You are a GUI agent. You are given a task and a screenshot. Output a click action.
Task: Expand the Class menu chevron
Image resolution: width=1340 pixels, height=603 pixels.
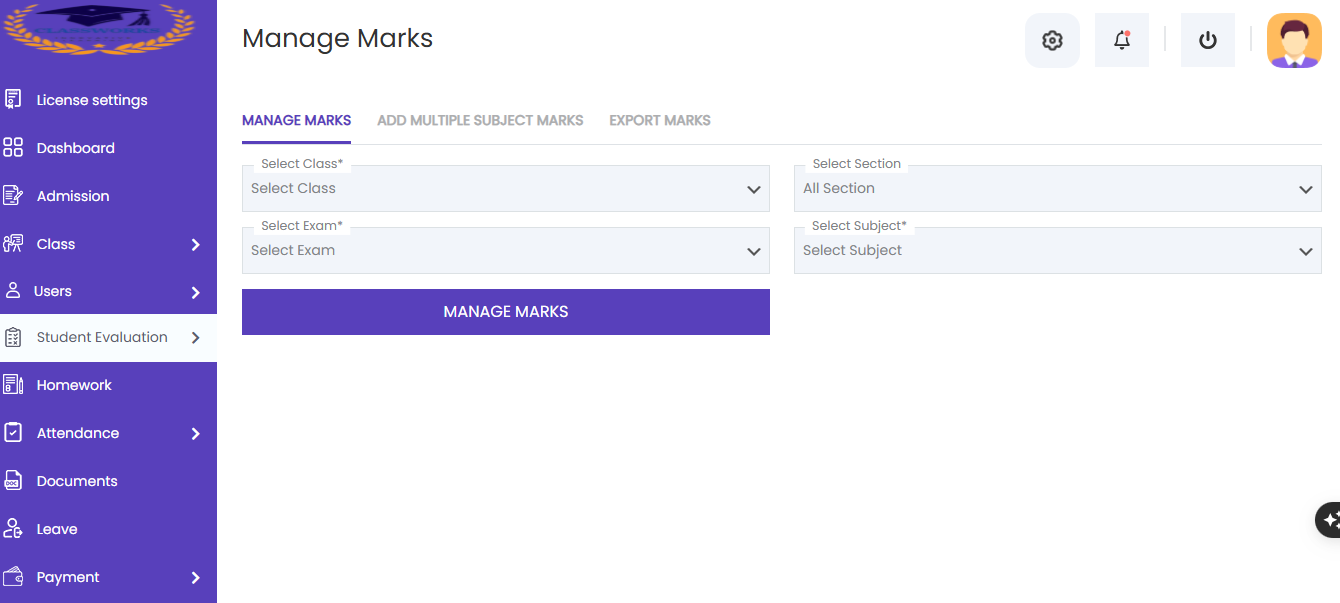tap(196, 245)
